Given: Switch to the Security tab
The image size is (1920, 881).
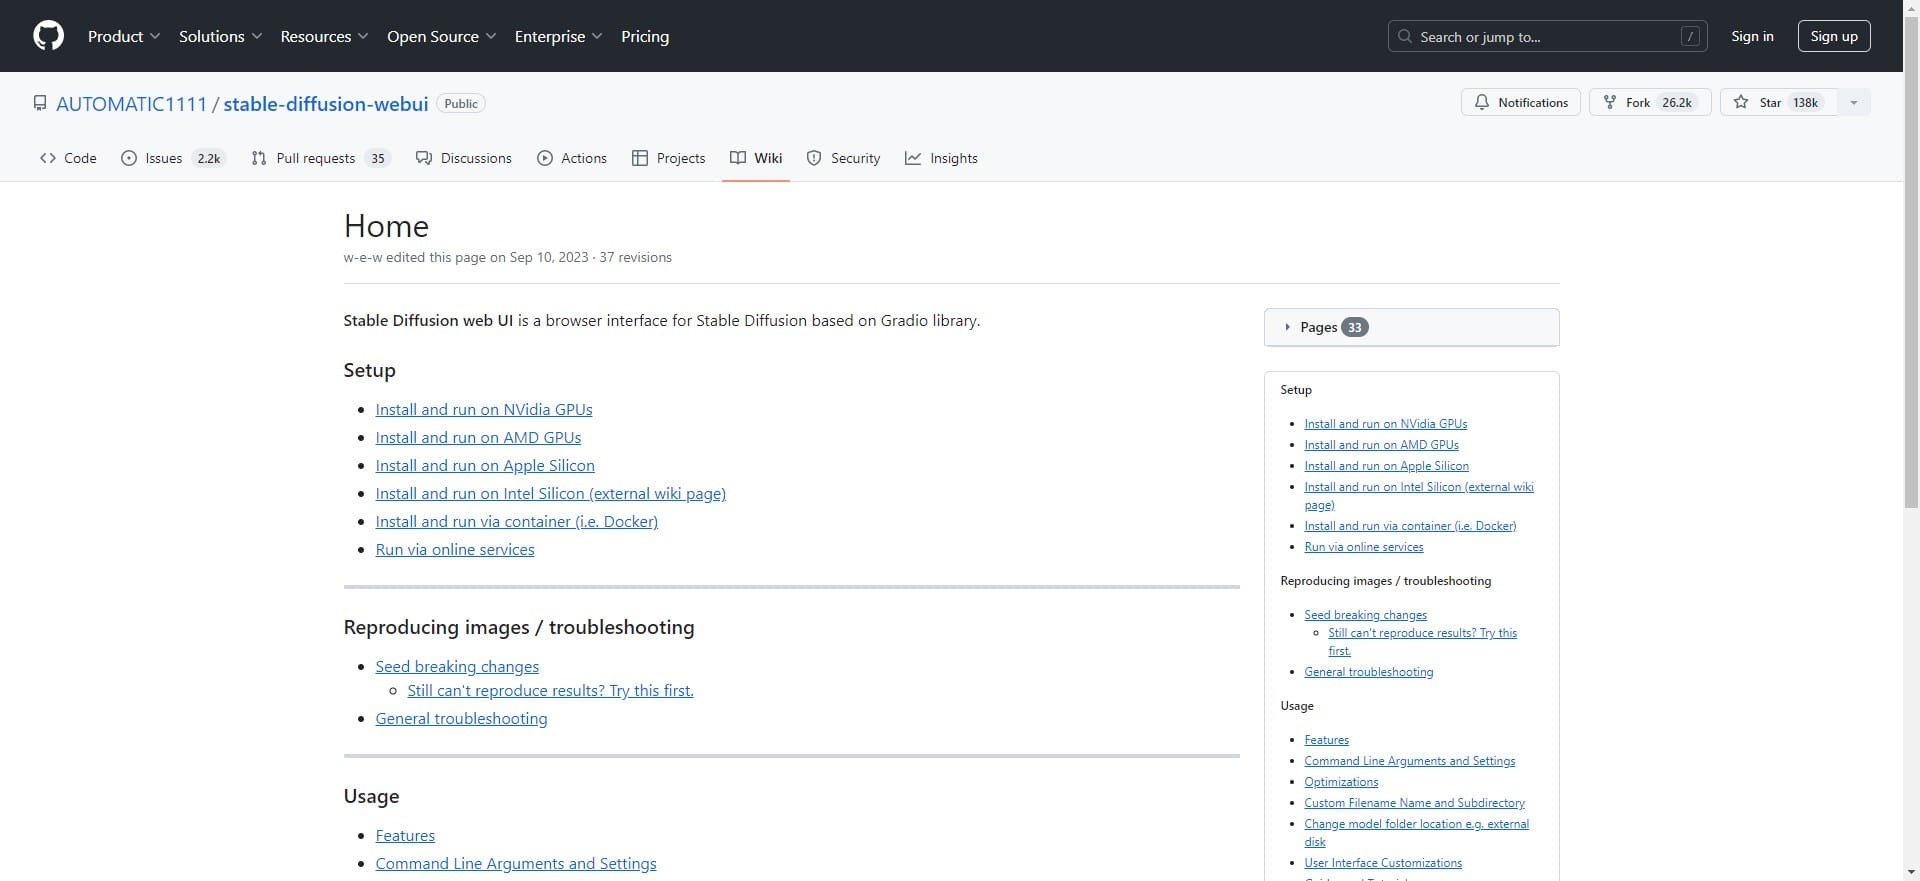Looking at the screenshot, I should 843,158.
